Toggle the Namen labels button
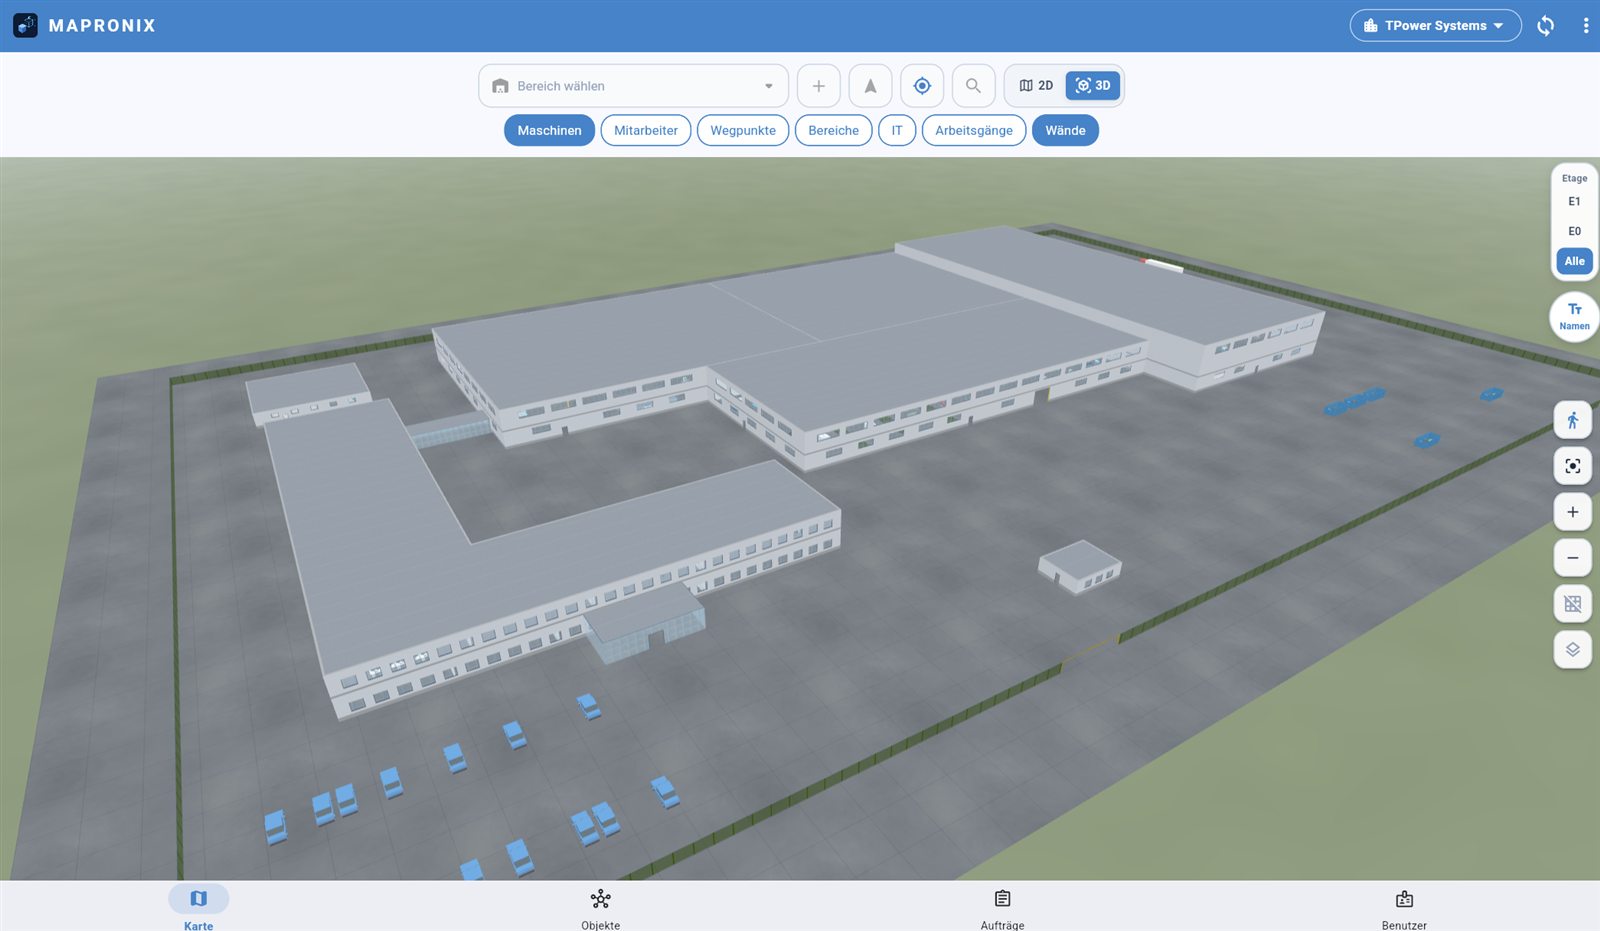This screenshot has width=1600, height=931. pos(1574,316)
